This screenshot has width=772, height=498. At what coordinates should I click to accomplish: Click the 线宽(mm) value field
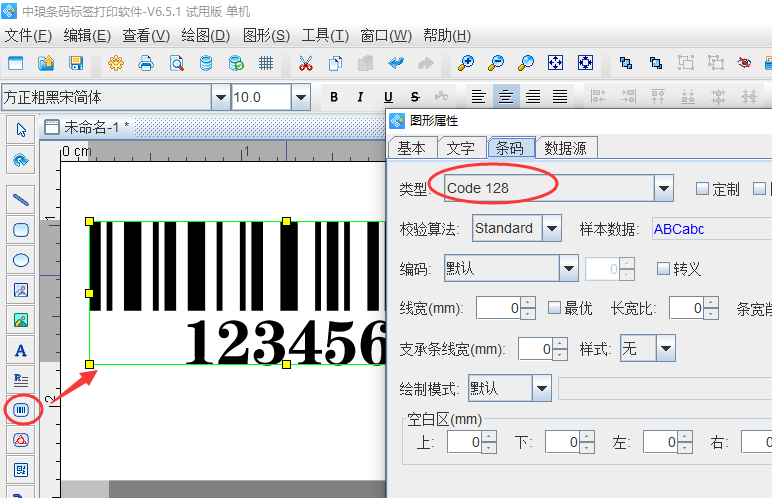(498, 308)
